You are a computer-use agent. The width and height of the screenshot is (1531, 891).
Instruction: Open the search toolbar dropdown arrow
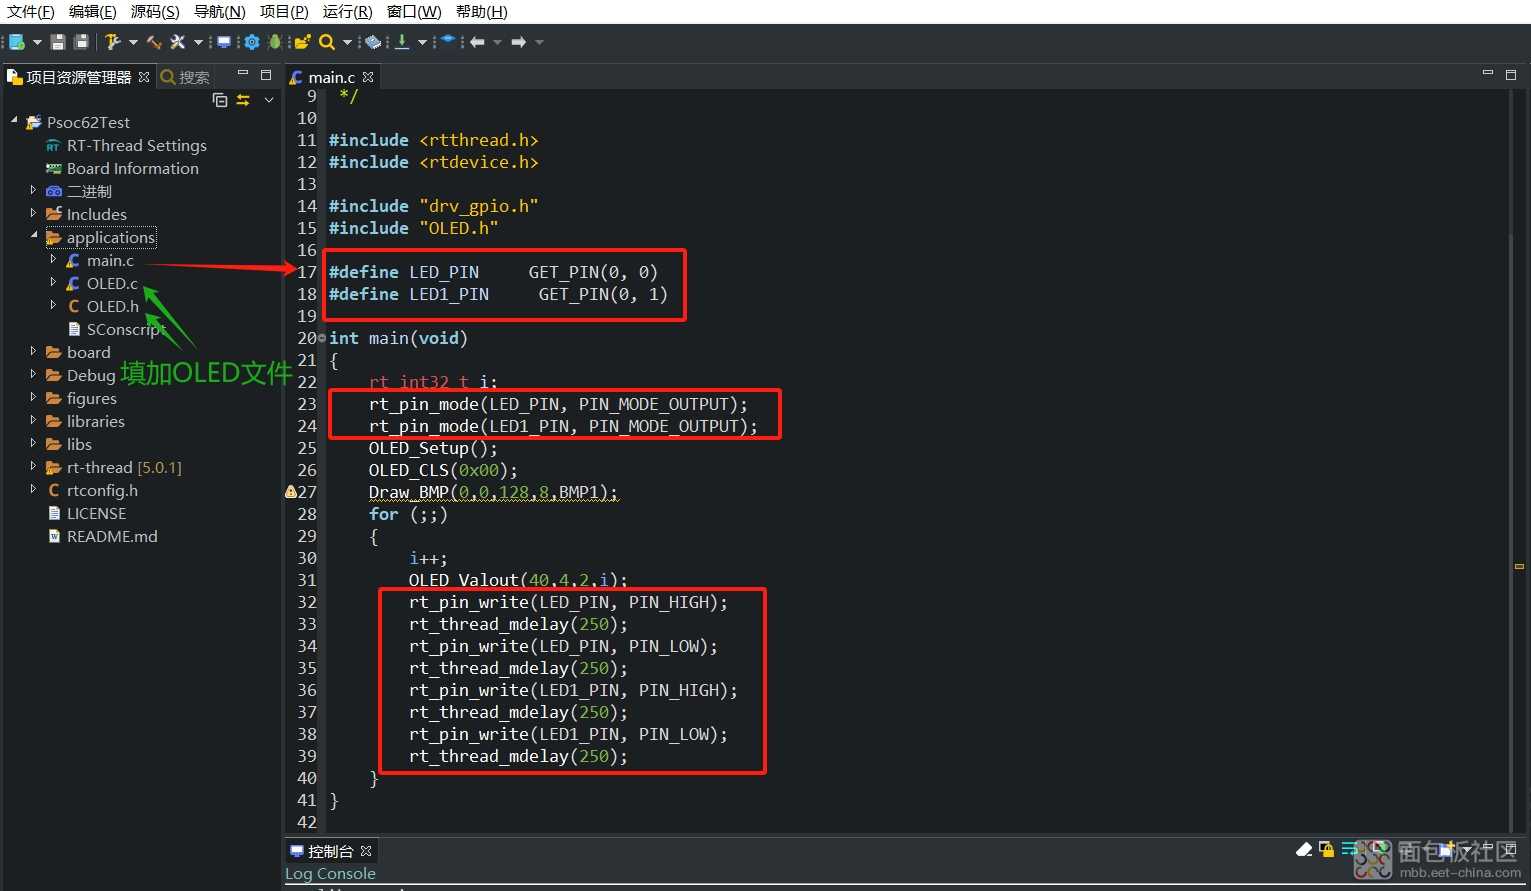click(x=347, y=42)
